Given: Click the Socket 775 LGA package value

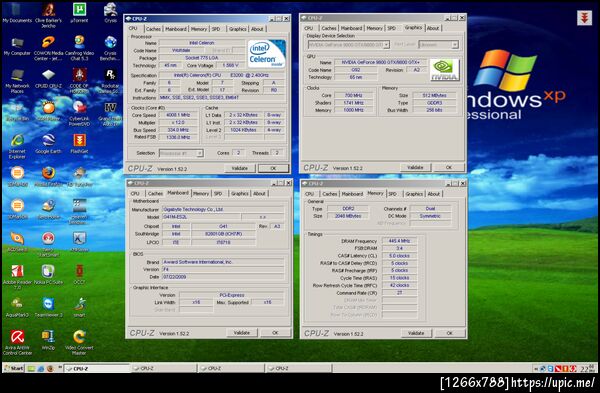Looking at the screenshot, I should pos(202,58).
